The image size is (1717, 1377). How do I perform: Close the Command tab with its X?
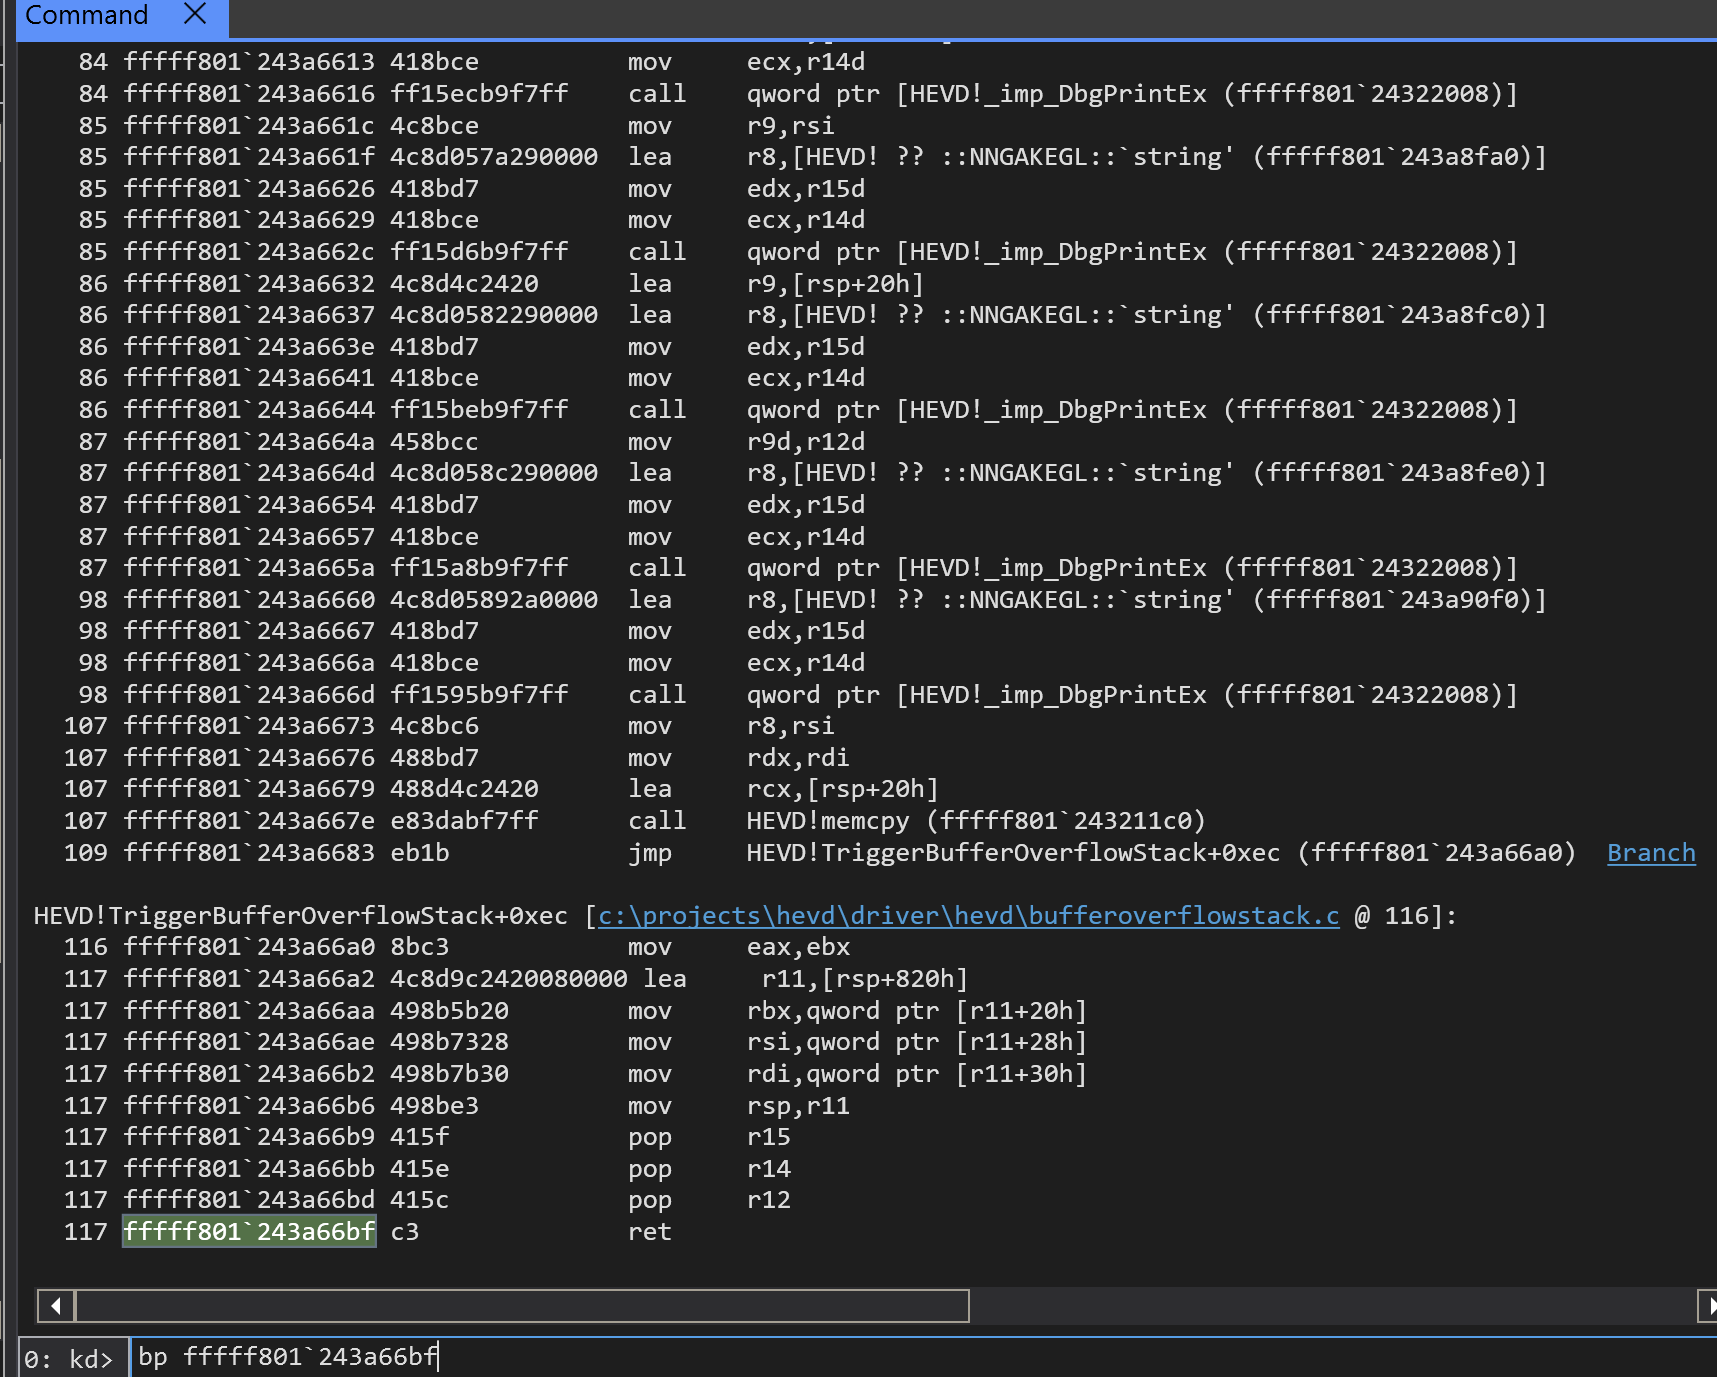coord(196,14)
